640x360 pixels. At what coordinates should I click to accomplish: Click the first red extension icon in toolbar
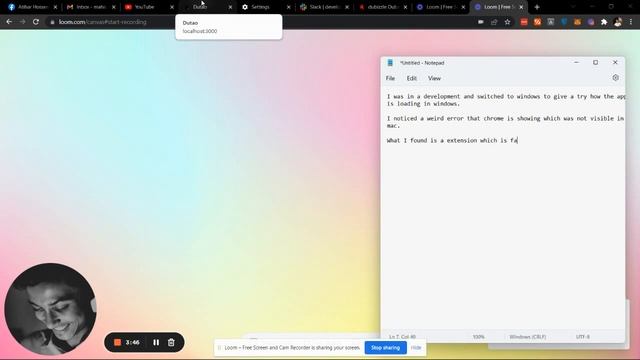(524, 22)
